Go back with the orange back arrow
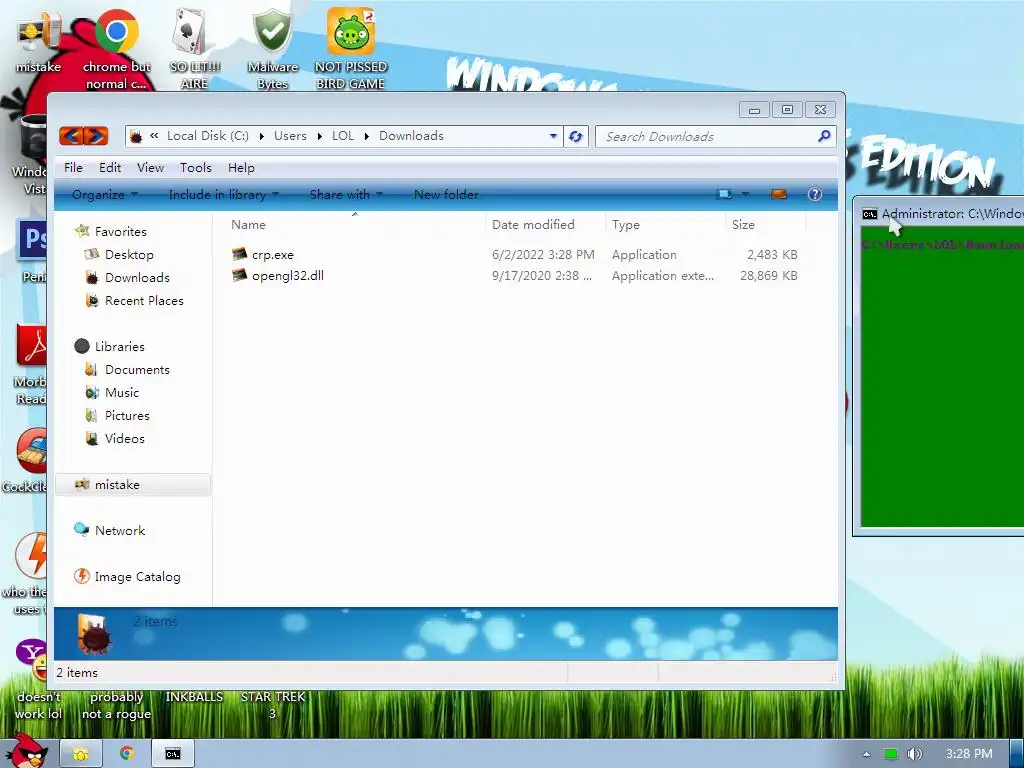This screenshot has height=768, width=1024. pos(71,136)
